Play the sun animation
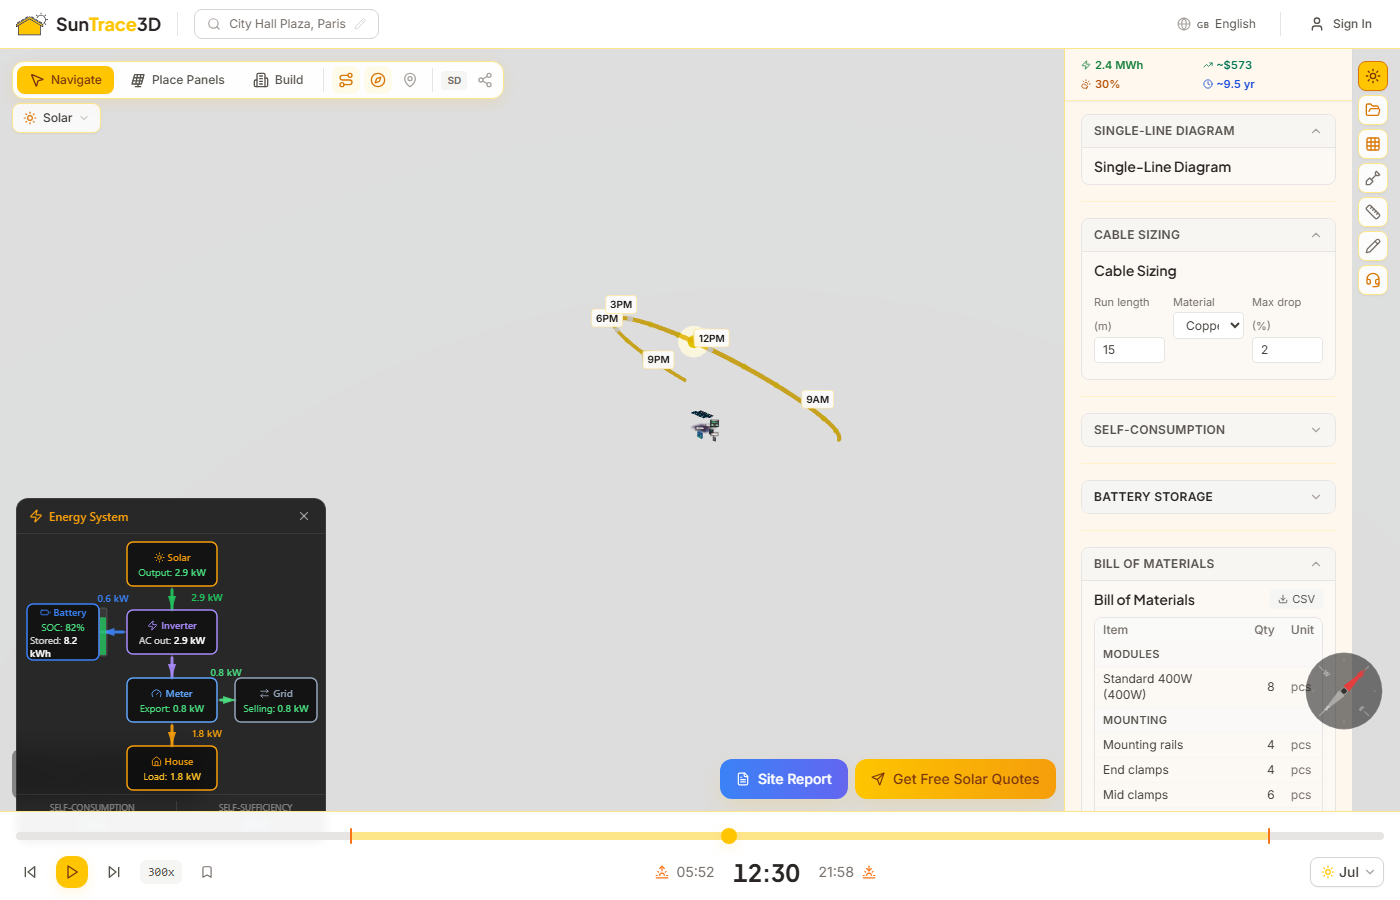This screenshot has height=900, width=1400. click(x=72, y=872)
